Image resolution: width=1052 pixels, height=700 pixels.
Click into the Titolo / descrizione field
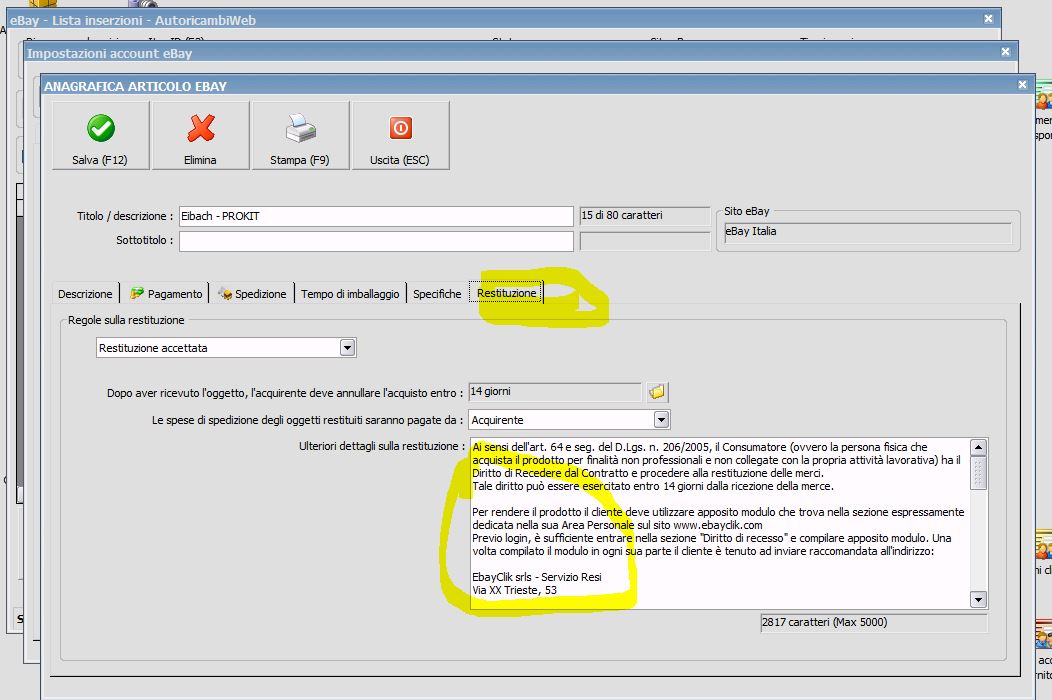pos(376,216)
